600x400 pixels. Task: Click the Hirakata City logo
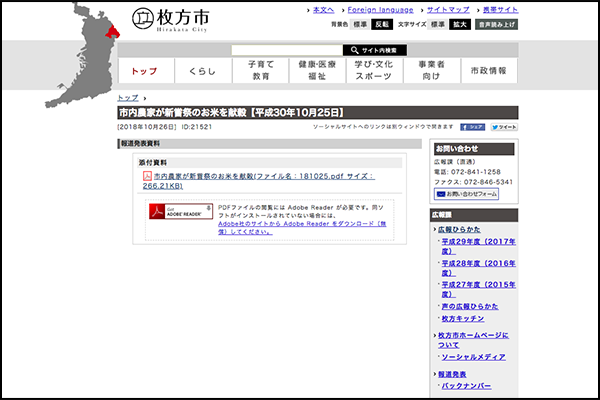click(x=170, y=20)
